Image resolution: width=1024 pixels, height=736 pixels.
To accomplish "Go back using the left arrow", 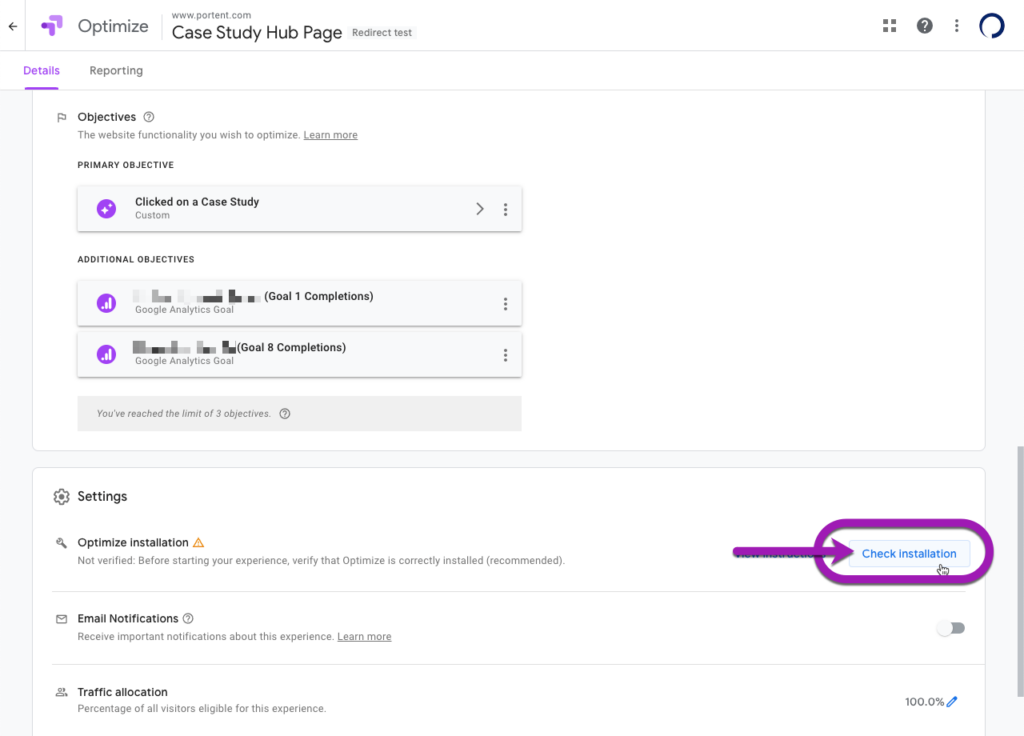I will pyautogui.click(x=13, y=26).
